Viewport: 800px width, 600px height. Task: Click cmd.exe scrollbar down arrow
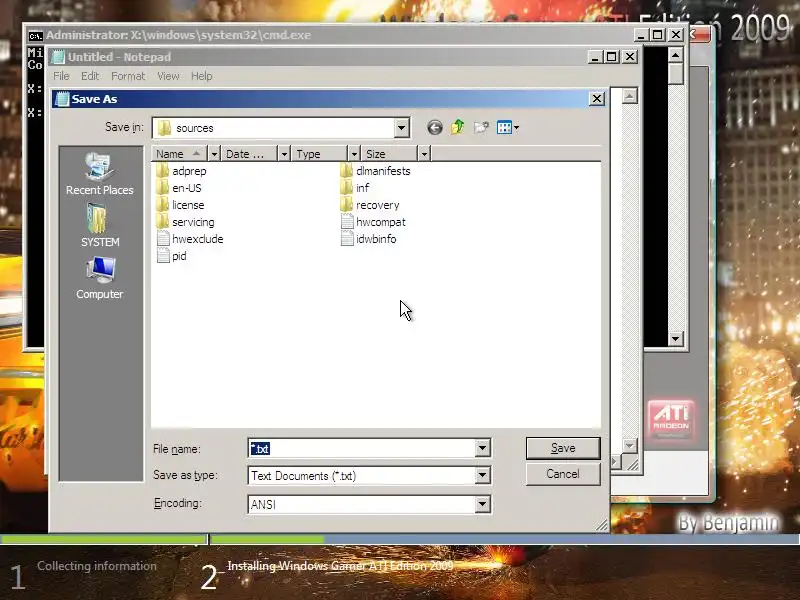click(x=676, y=338)
